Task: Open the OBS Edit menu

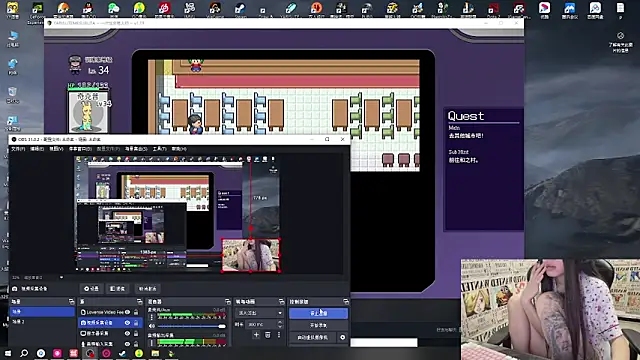Action: pos(37,149)
